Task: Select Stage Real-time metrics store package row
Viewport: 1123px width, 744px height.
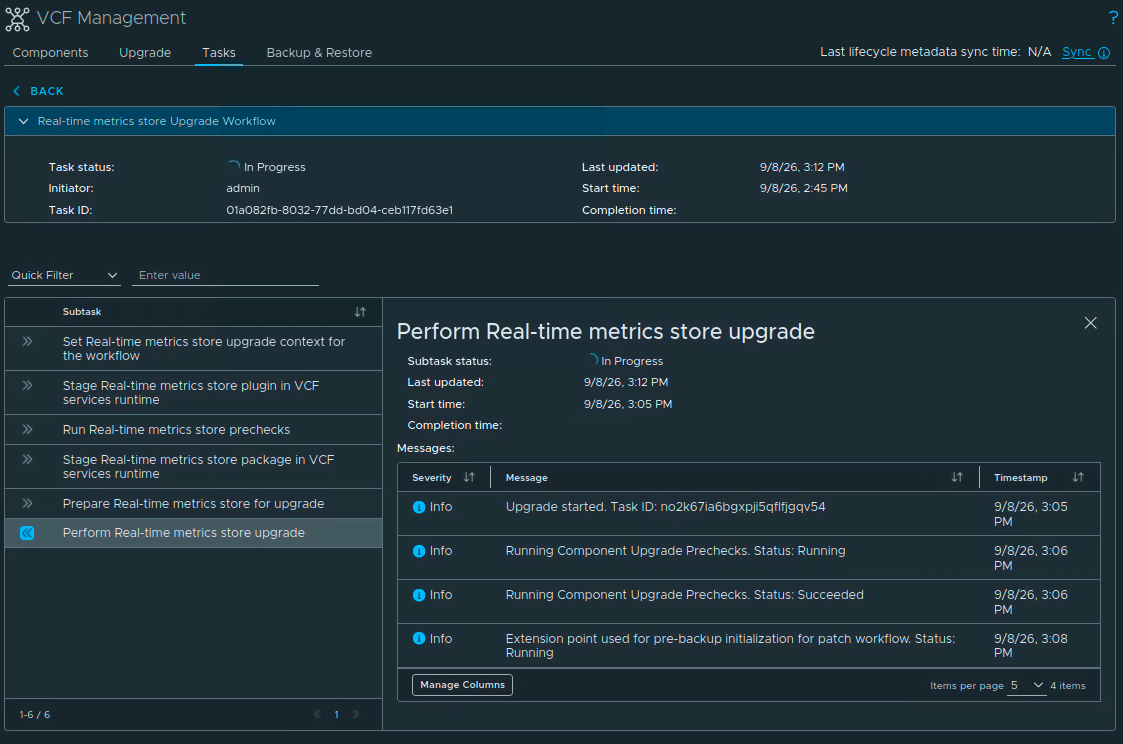Action: pos(193,467)
